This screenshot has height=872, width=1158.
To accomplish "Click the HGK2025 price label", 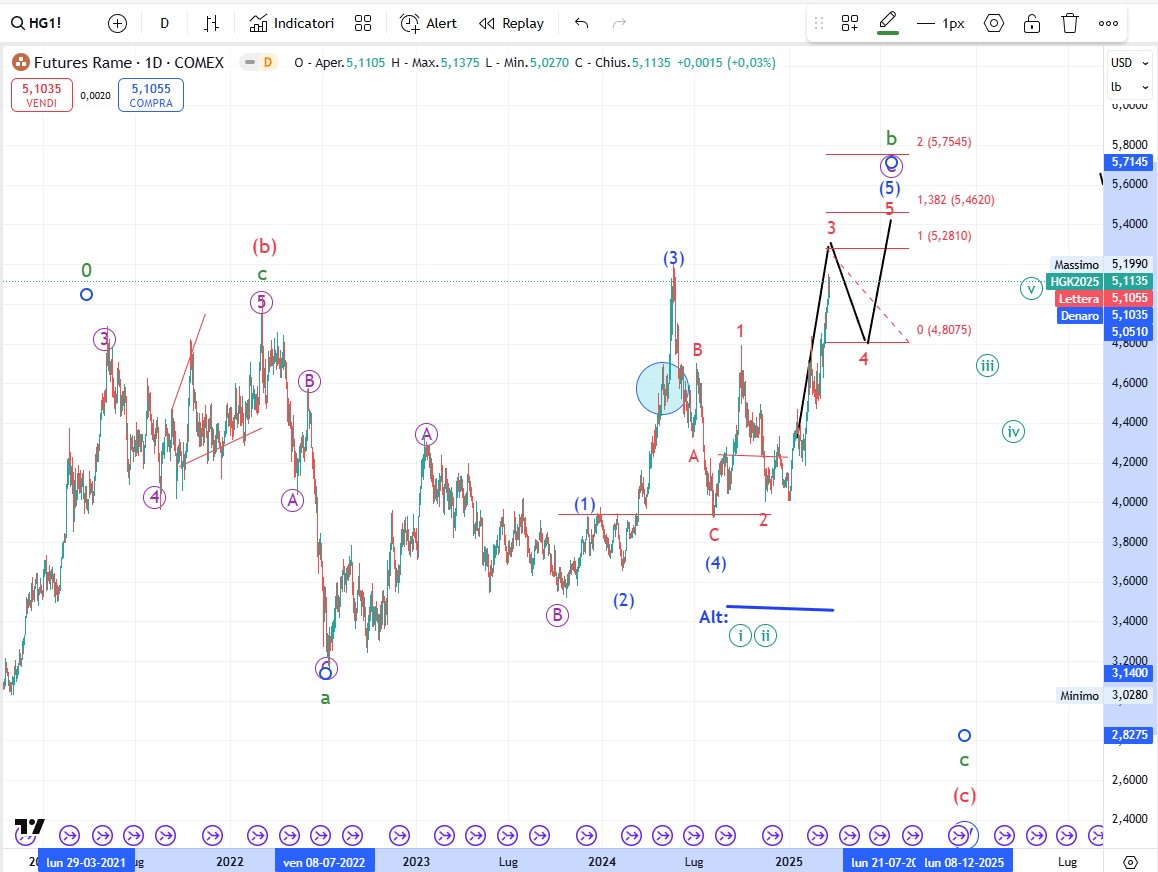I will [x=1075, y=281].
